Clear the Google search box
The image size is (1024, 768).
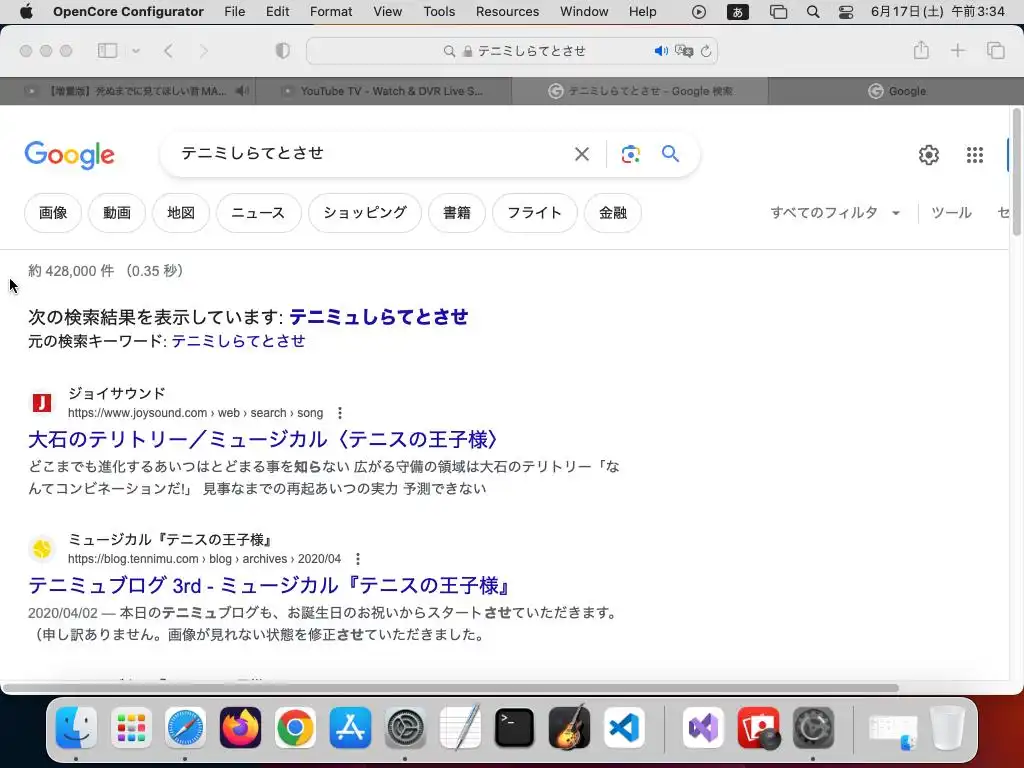click(x=581, y=154)
